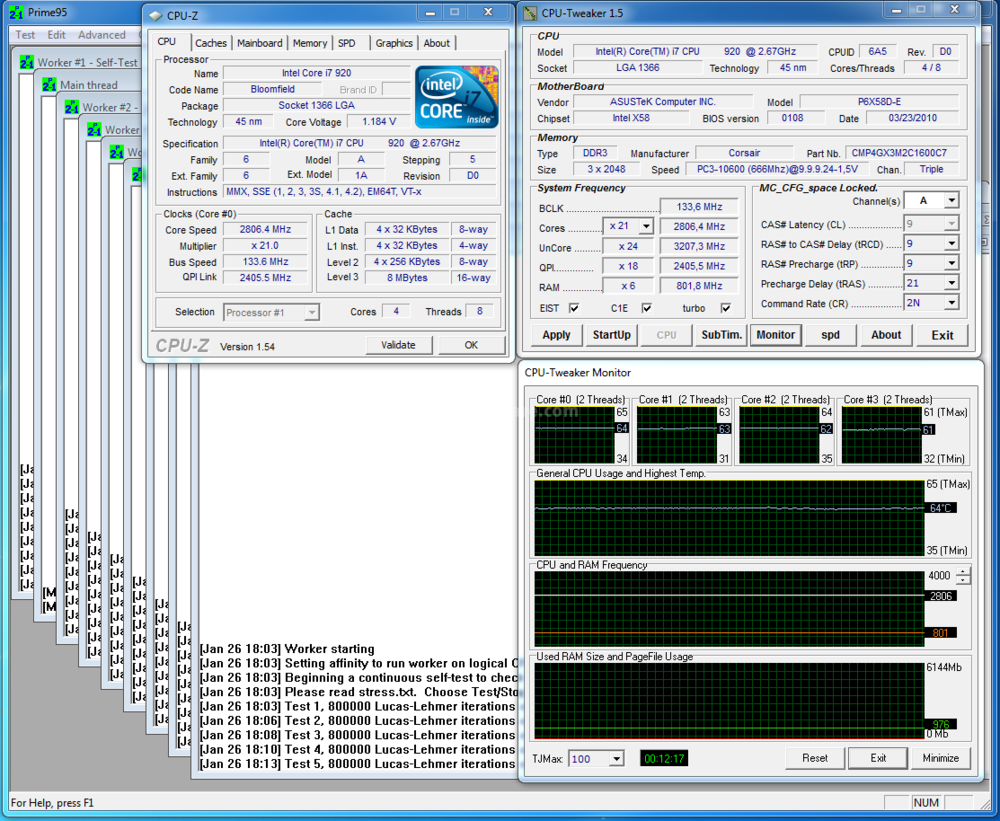Click the Test 5 Lucas-Lehmer log line
Screen dimensions: 1000x821
[x=357, y=764]
